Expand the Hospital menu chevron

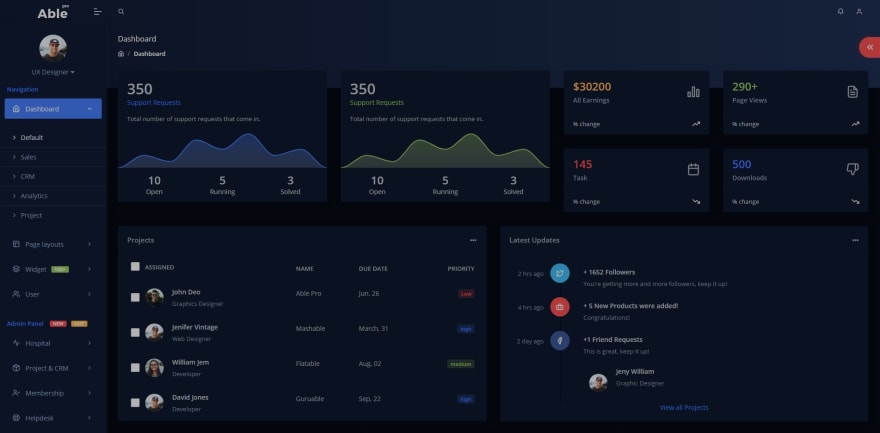tap(89, 343)
